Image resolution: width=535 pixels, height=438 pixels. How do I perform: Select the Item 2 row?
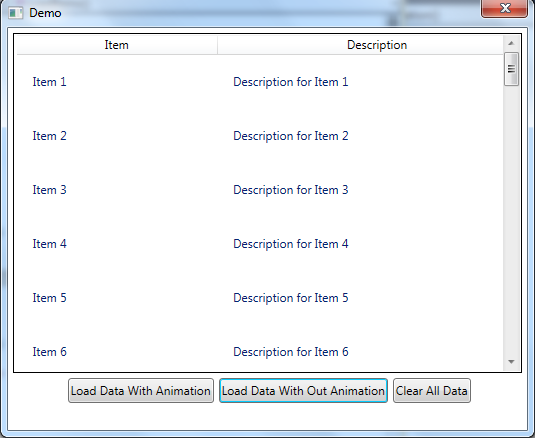coord(260,136)
